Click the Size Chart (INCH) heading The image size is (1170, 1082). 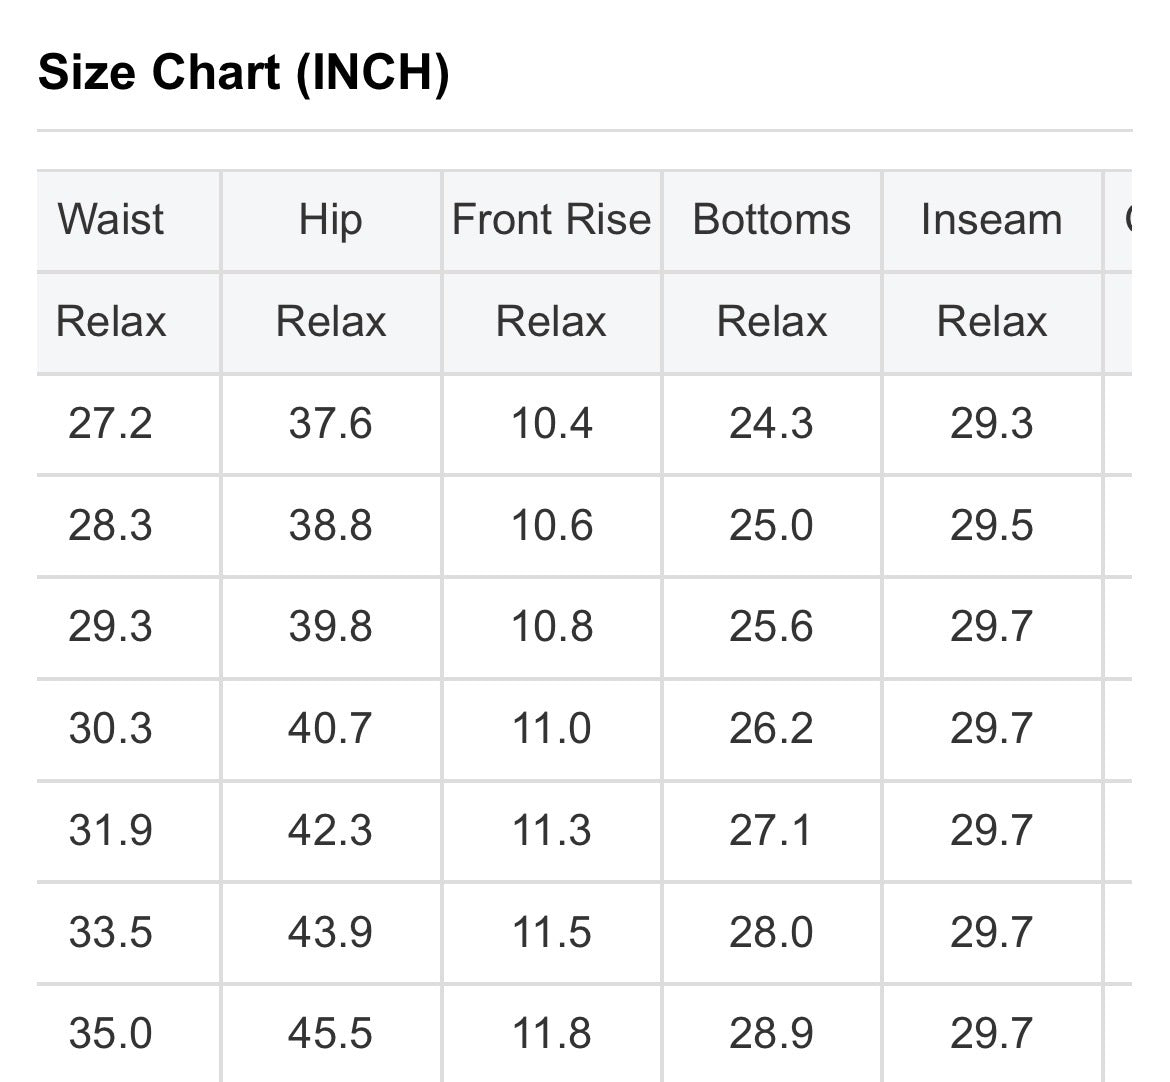pos(243,72)
